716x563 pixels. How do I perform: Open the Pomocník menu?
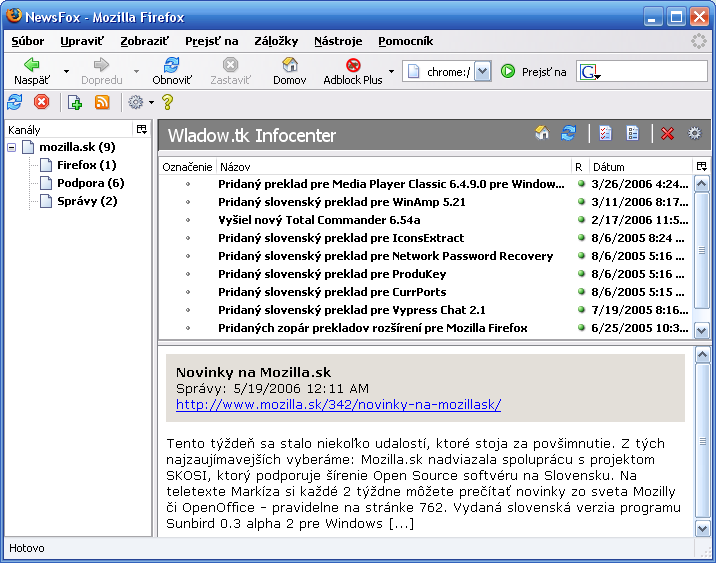click(405, 41)
